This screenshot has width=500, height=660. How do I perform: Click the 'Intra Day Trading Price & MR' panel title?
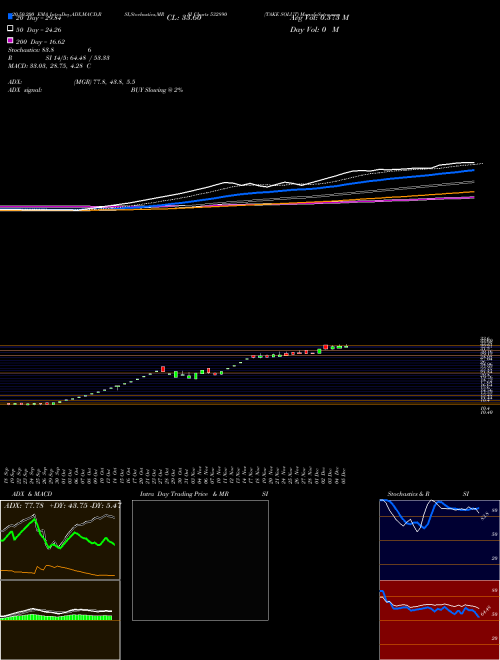point(184,494)
